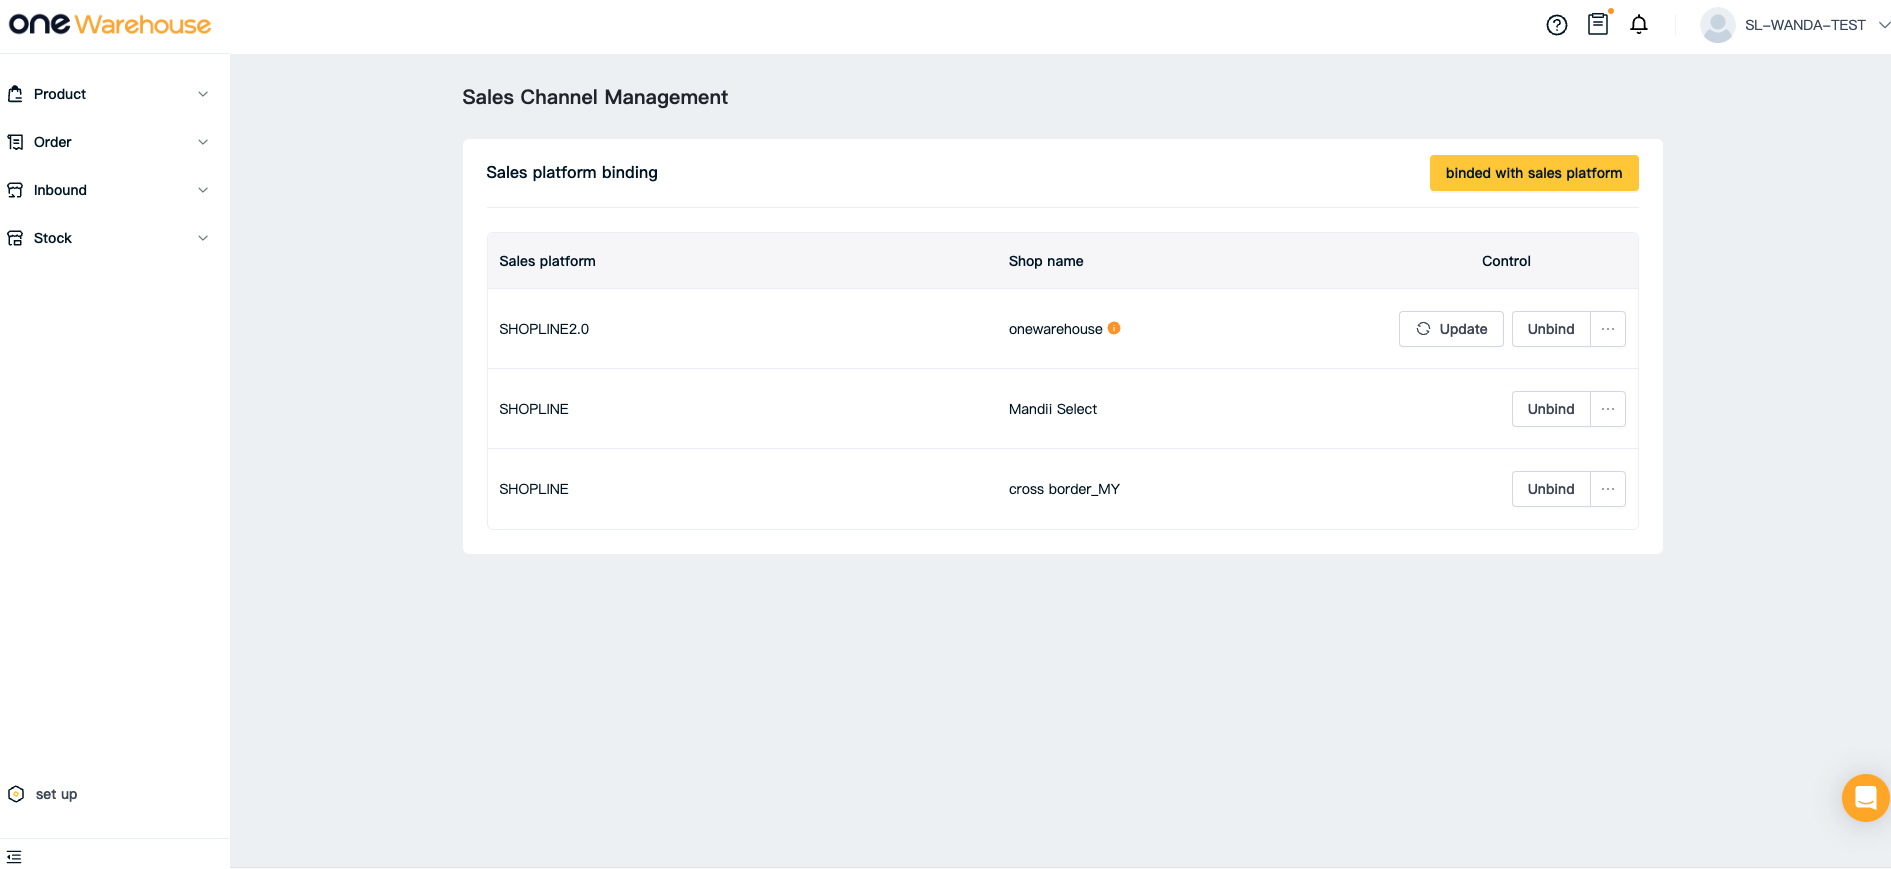
Task: Click the onewarehouse shop name
Action: [1055, 329]
